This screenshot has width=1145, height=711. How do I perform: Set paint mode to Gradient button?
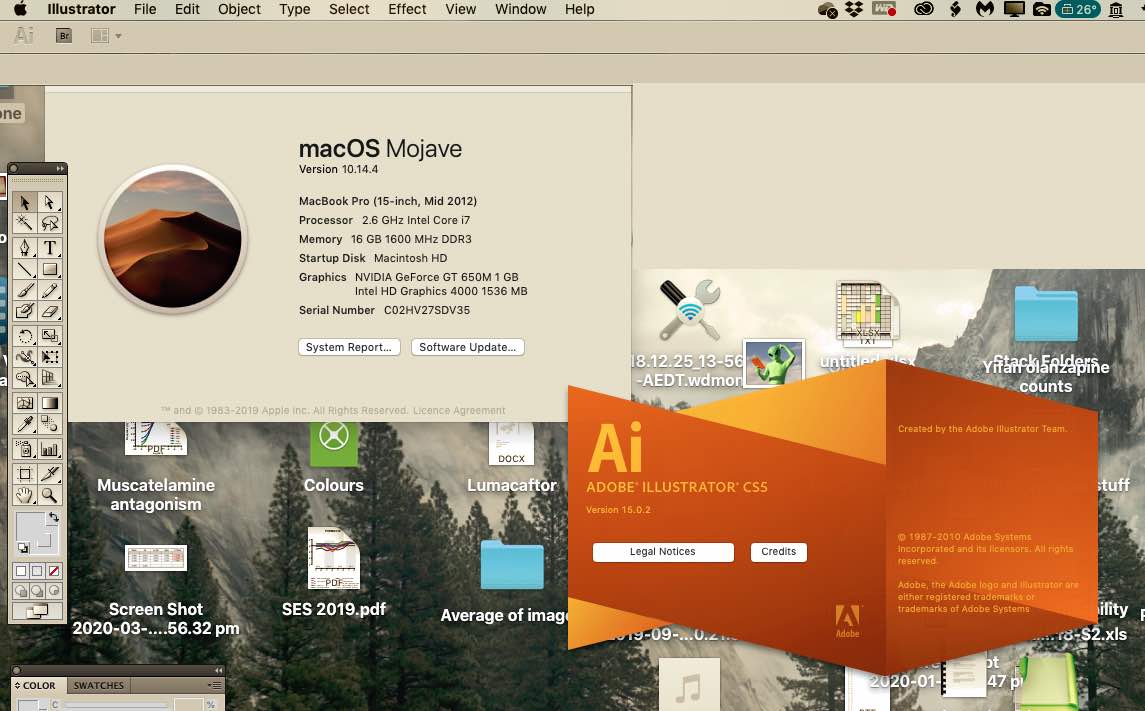pyautogui.click(x=37, y=571)
